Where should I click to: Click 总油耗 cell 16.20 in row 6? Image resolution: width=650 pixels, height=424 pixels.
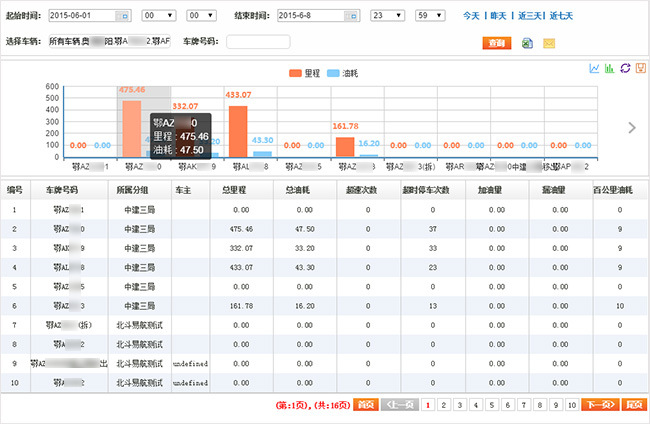pyautogui.click(x=305, y=306)
